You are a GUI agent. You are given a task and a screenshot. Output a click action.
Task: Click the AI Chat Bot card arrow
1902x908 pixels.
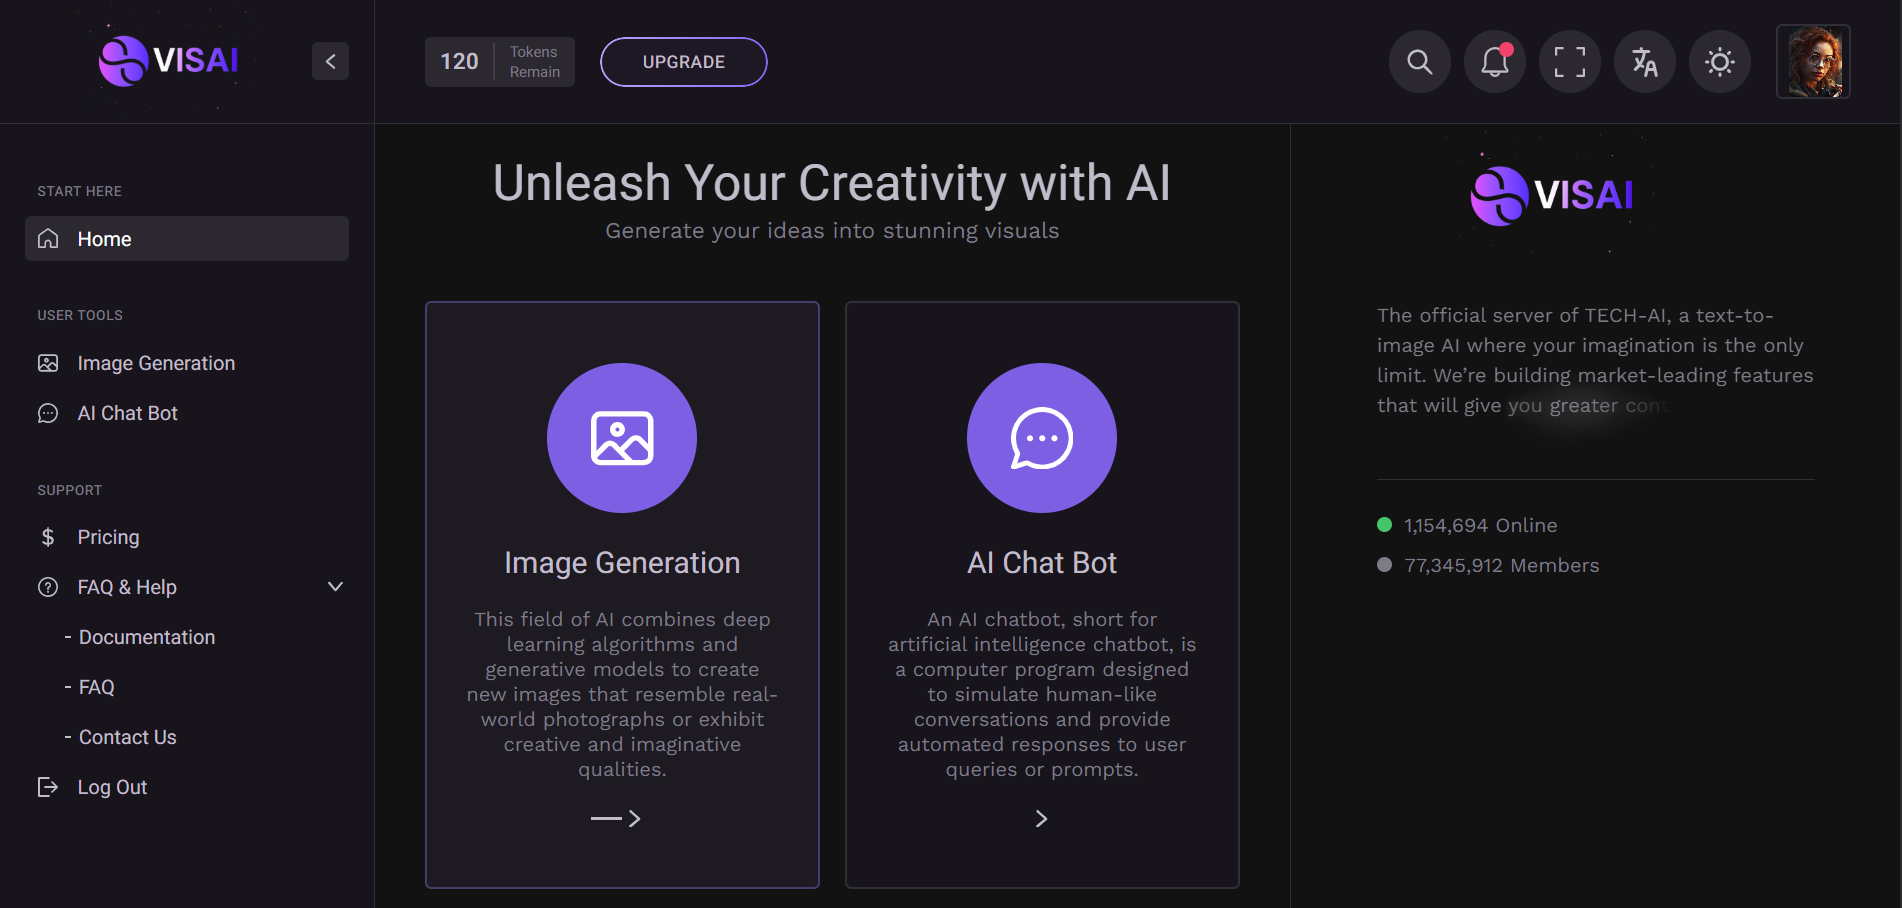1041,818
